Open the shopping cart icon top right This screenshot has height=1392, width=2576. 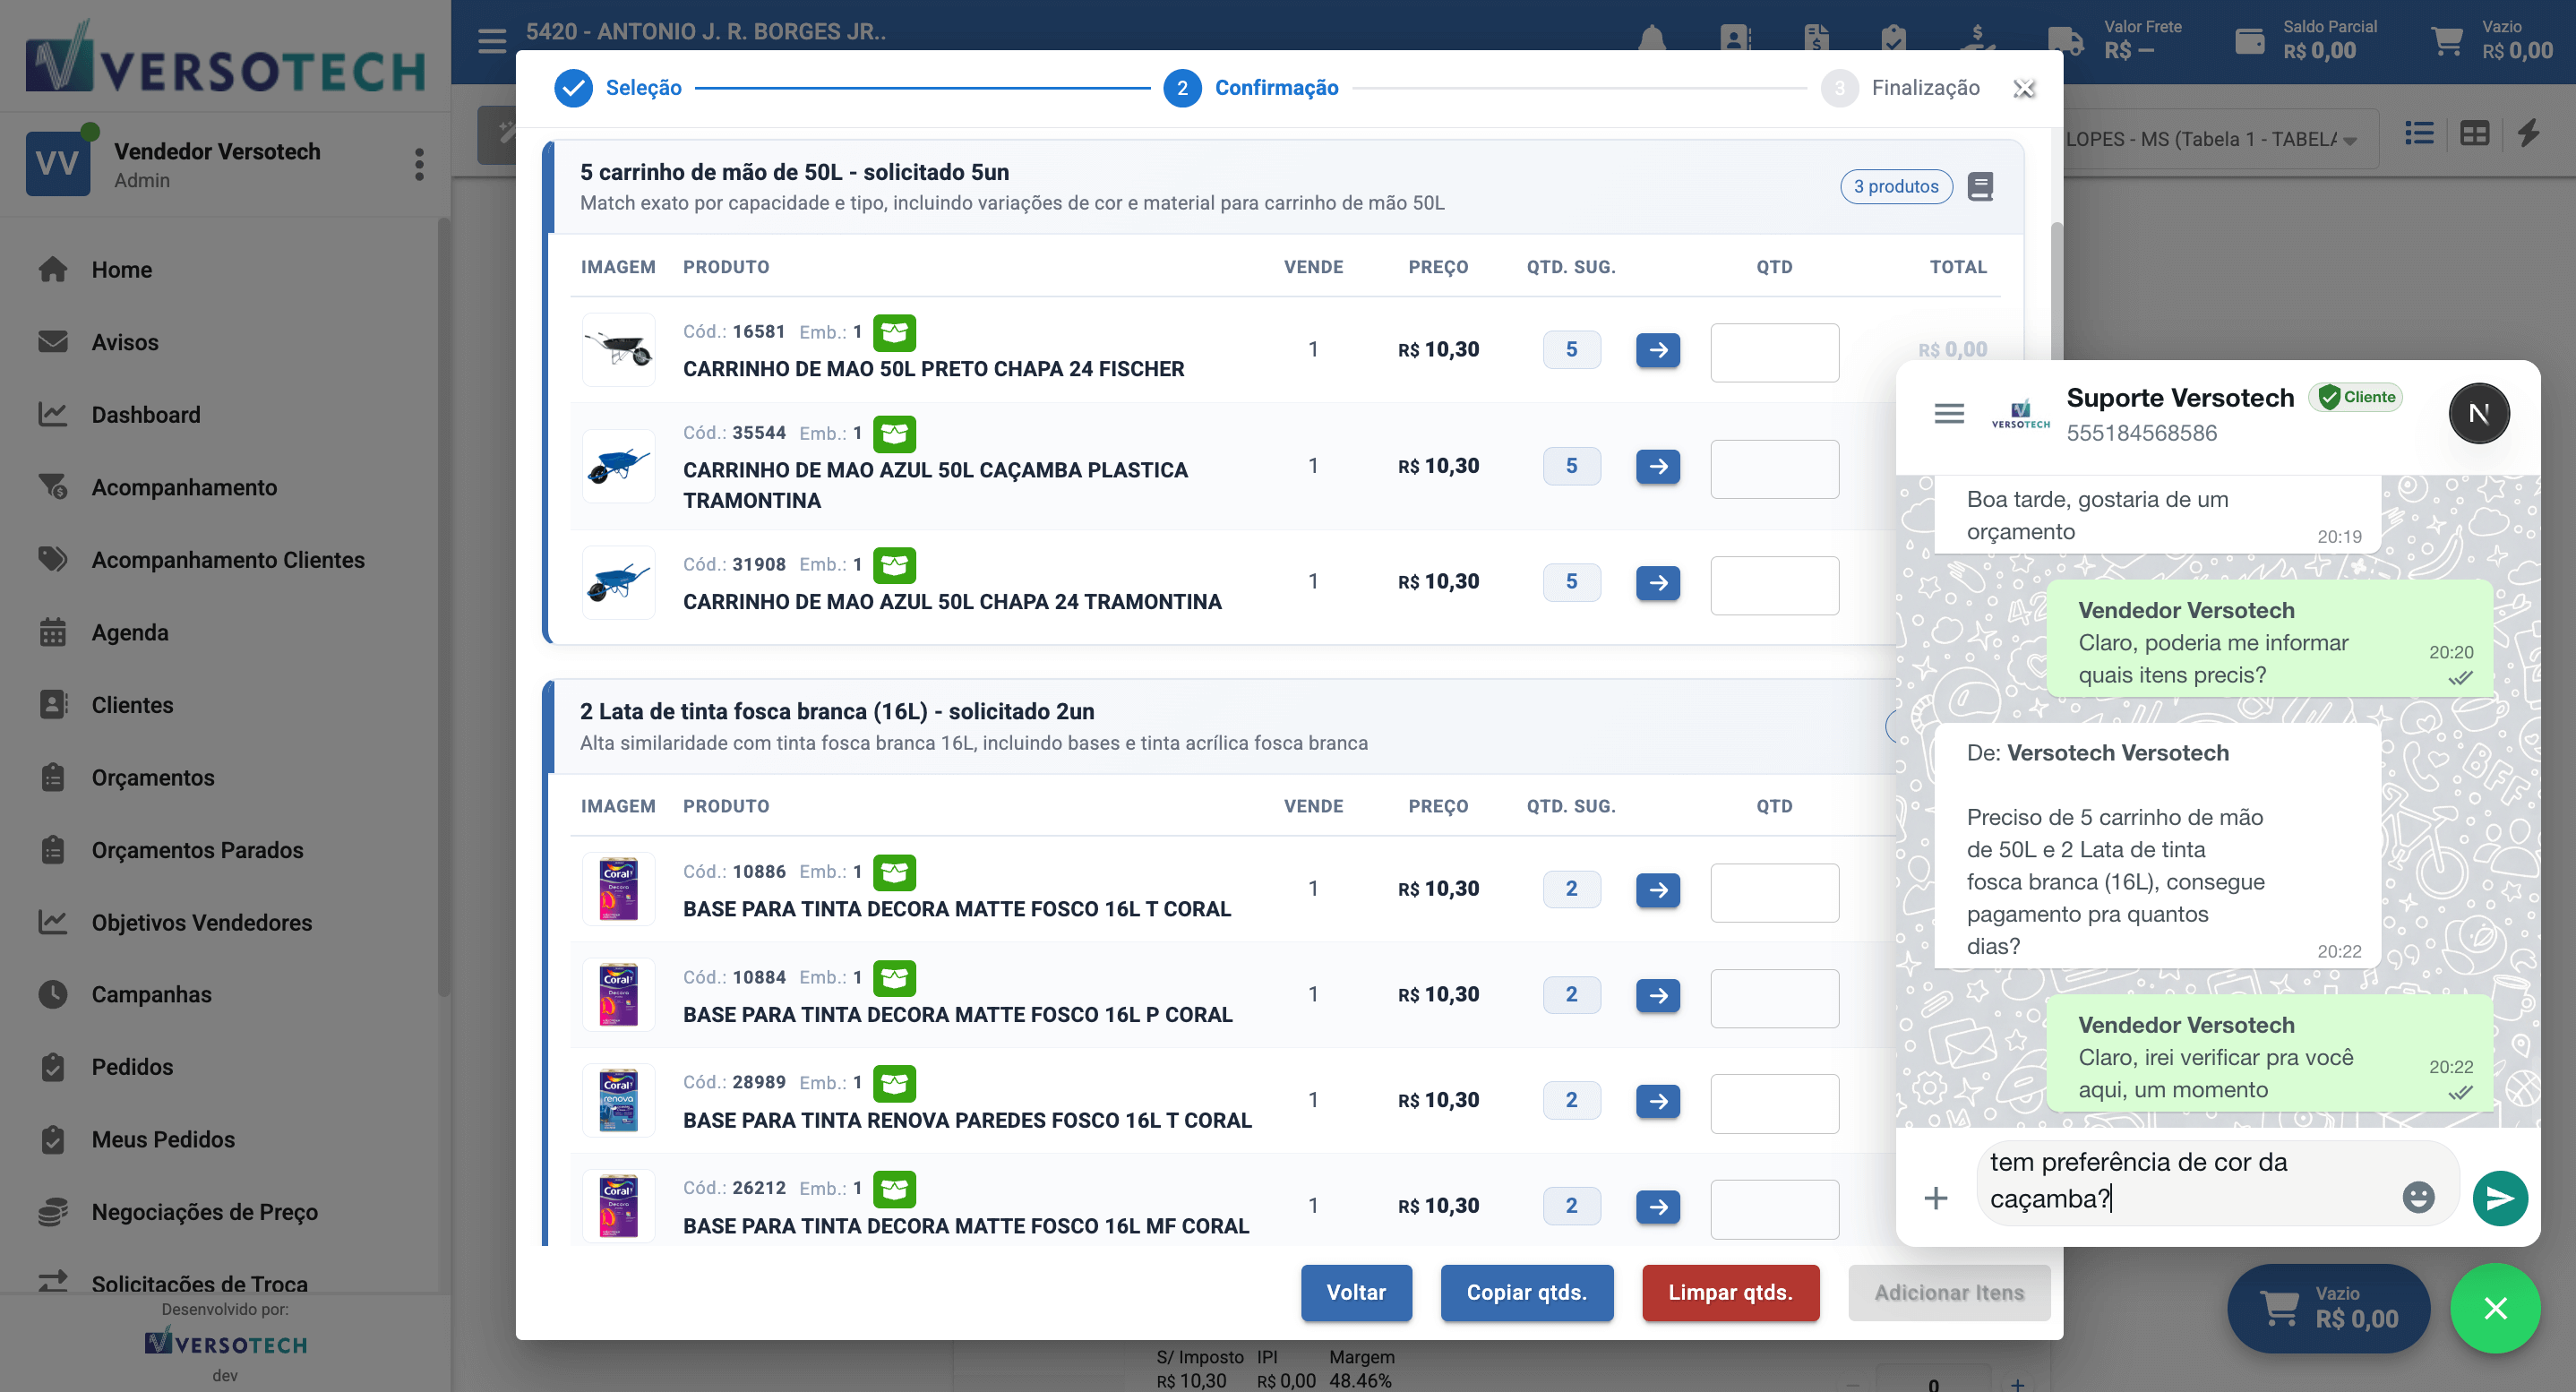tap(2447, 40)
